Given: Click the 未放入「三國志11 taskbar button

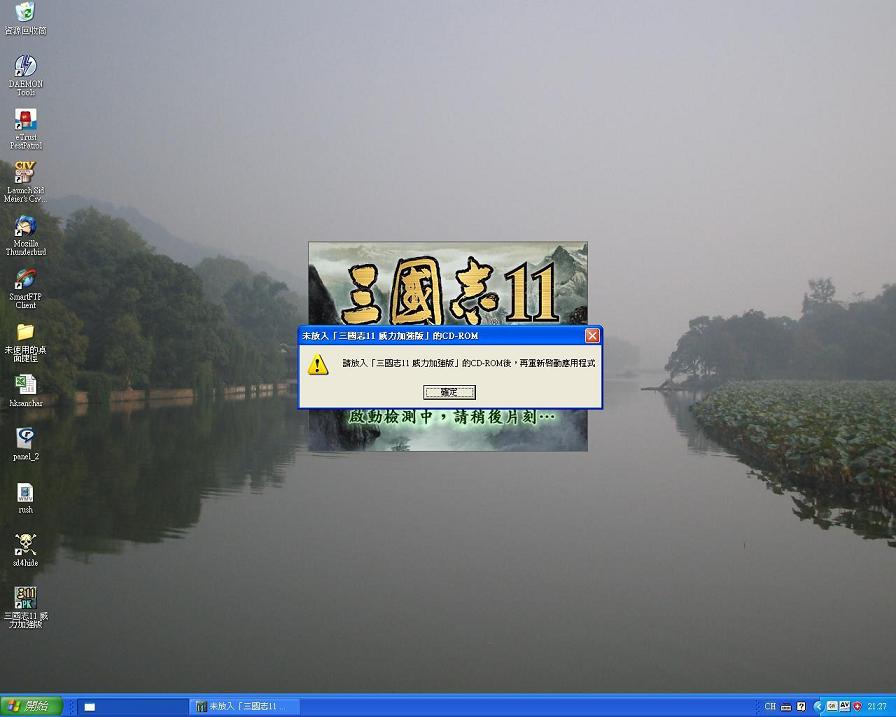Looking at the screenshot, I should pos(244,707).
